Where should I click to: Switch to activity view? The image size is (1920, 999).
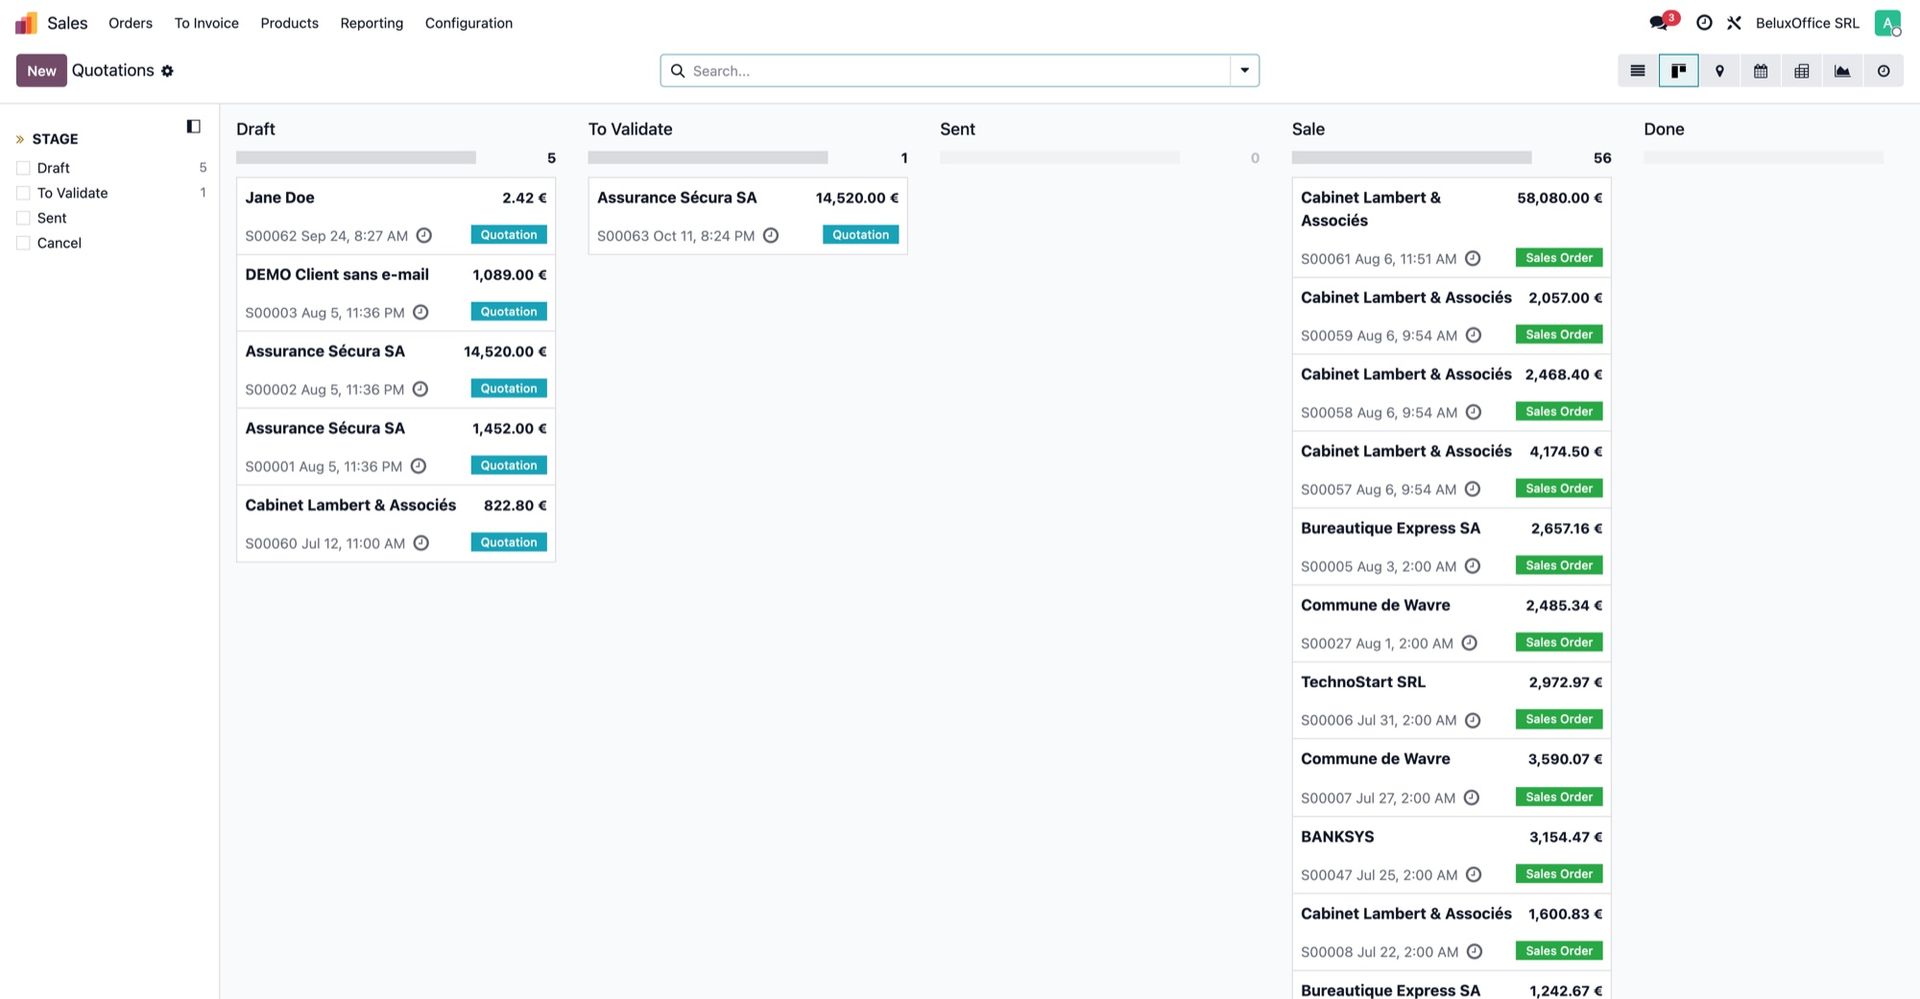(1884, 71)
